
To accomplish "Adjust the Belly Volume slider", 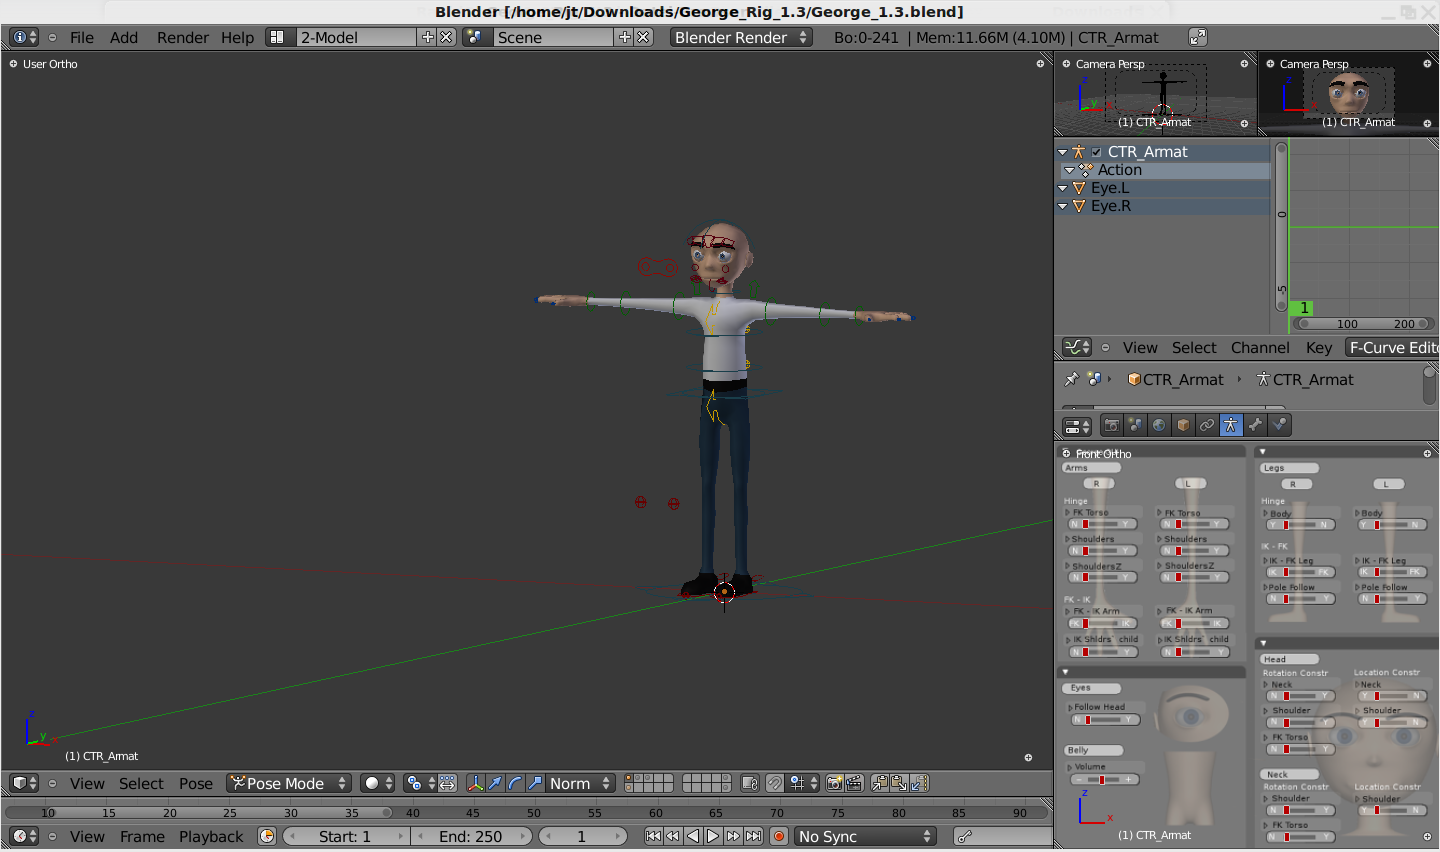I will (1103, 780).
